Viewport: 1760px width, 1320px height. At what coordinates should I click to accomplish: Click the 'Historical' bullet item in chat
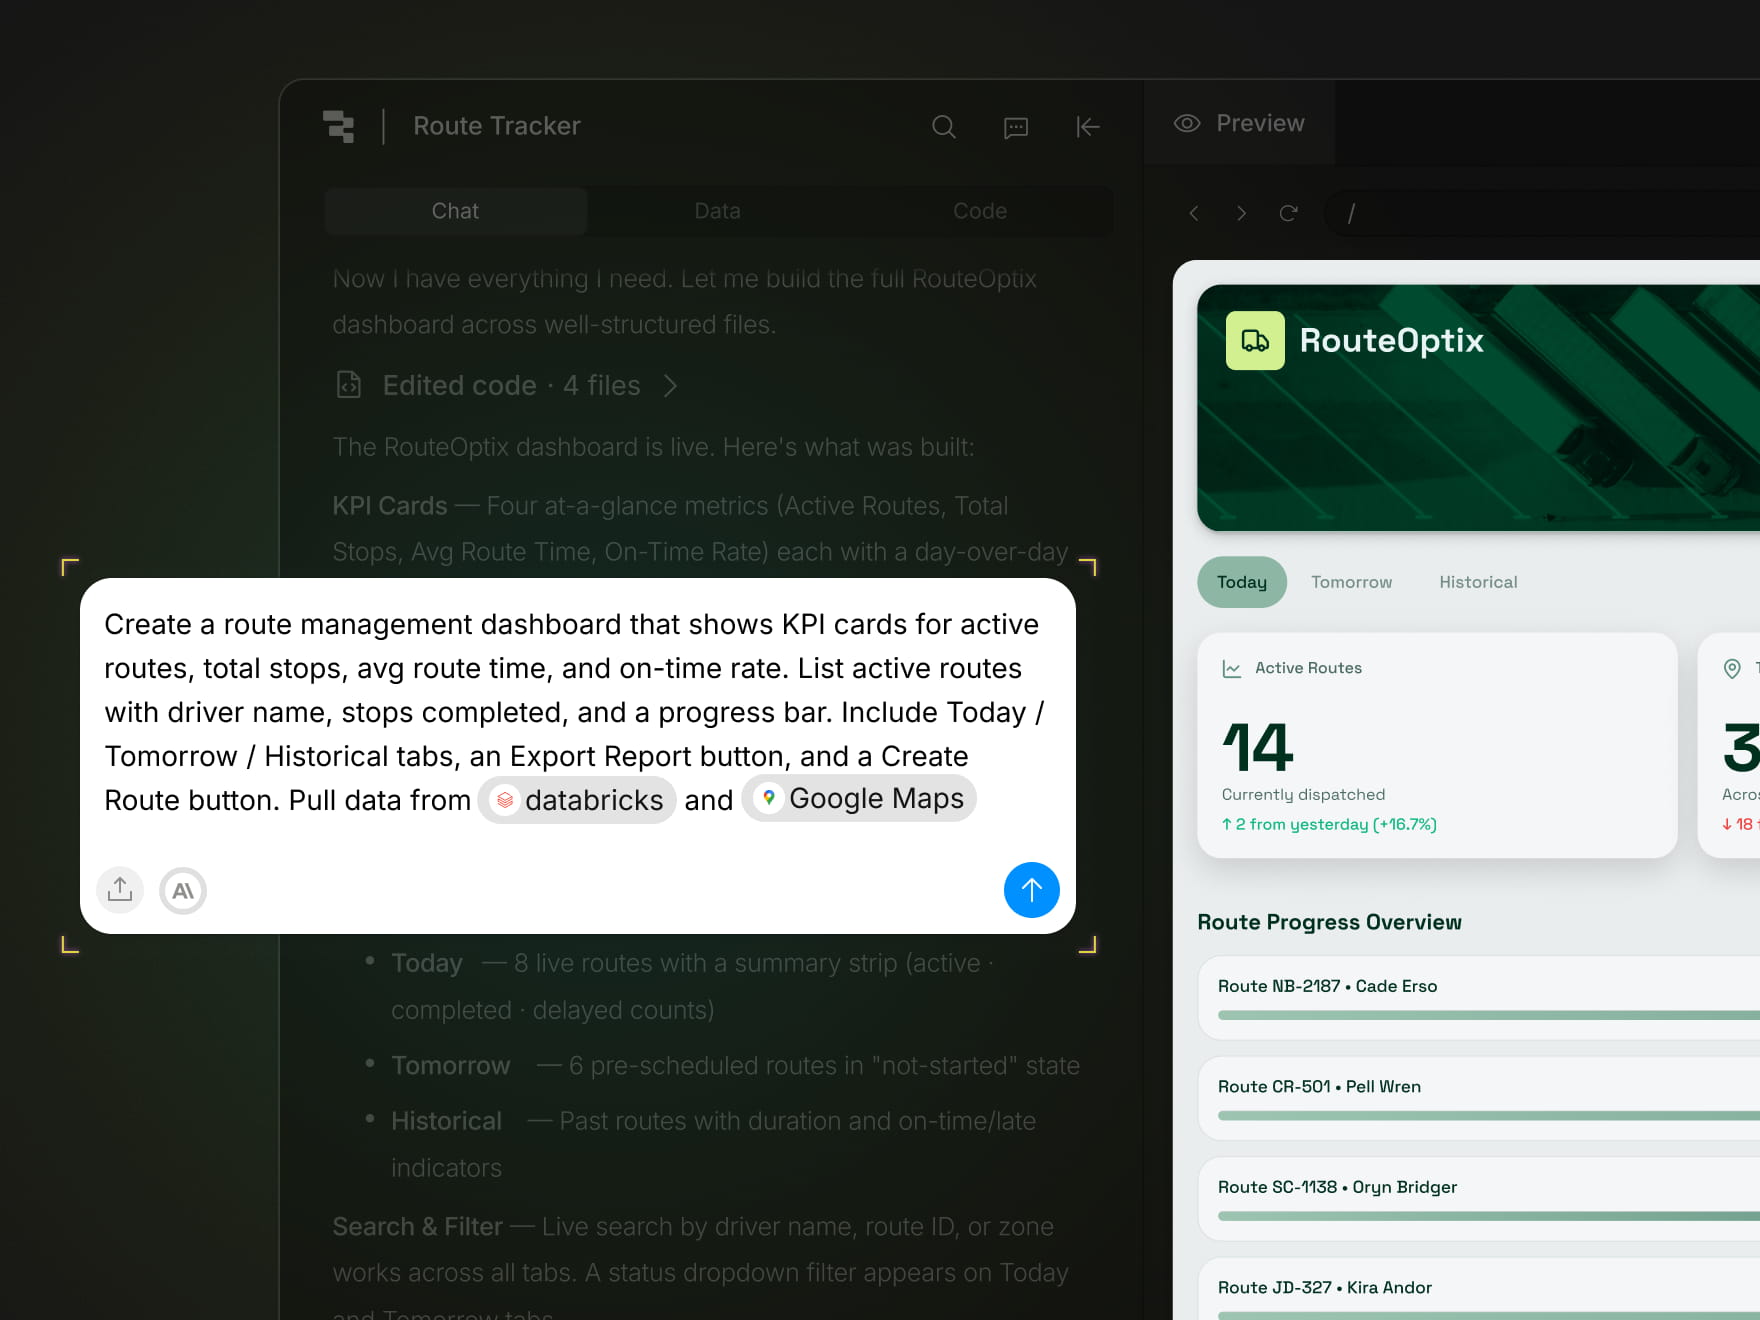[x=447, y=1121]
